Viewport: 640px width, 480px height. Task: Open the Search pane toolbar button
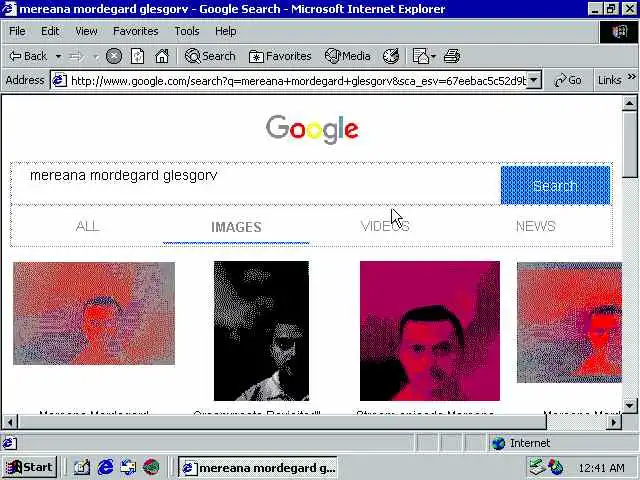[210, 56]
